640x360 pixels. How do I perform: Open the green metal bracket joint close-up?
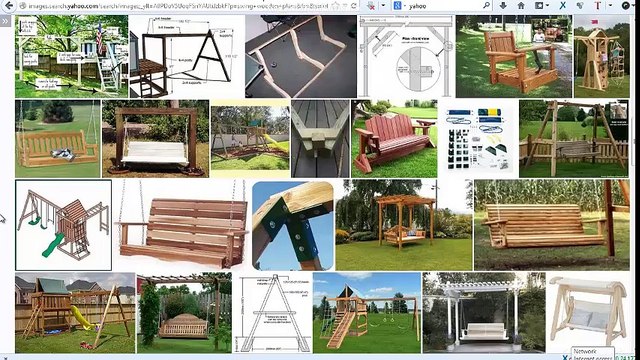(x=293, y=226)
